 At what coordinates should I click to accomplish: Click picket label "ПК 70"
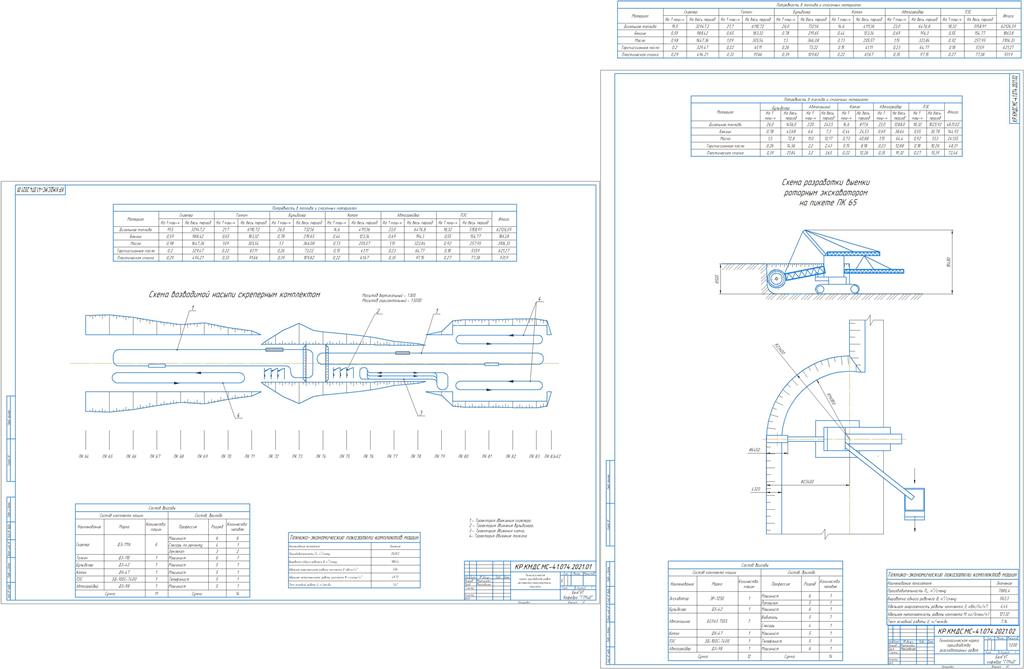227,456
